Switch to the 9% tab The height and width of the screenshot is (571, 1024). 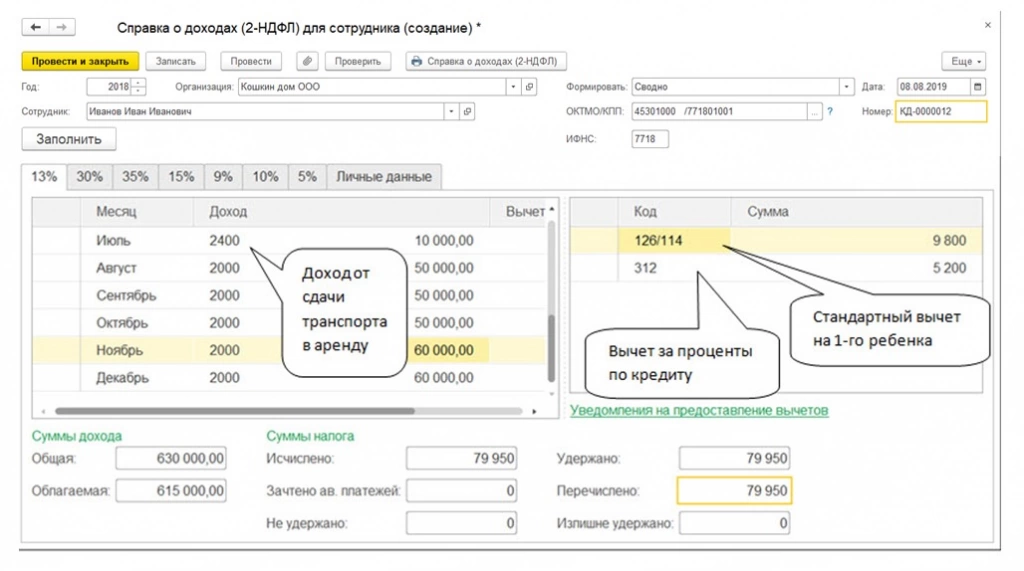pyautogui.click(x=223, y=176)
